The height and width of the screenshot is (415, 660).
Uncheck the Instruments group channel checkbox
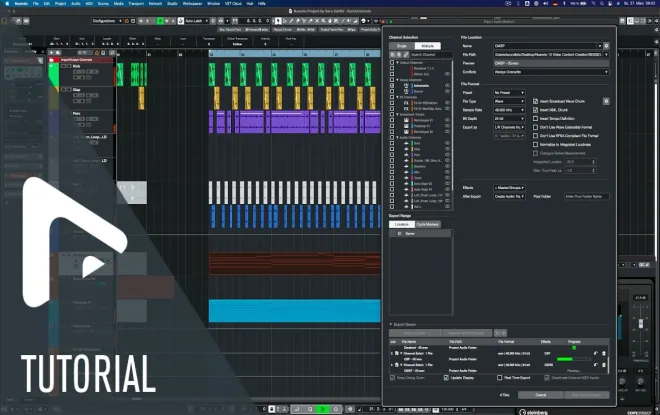tap(392, 85)
